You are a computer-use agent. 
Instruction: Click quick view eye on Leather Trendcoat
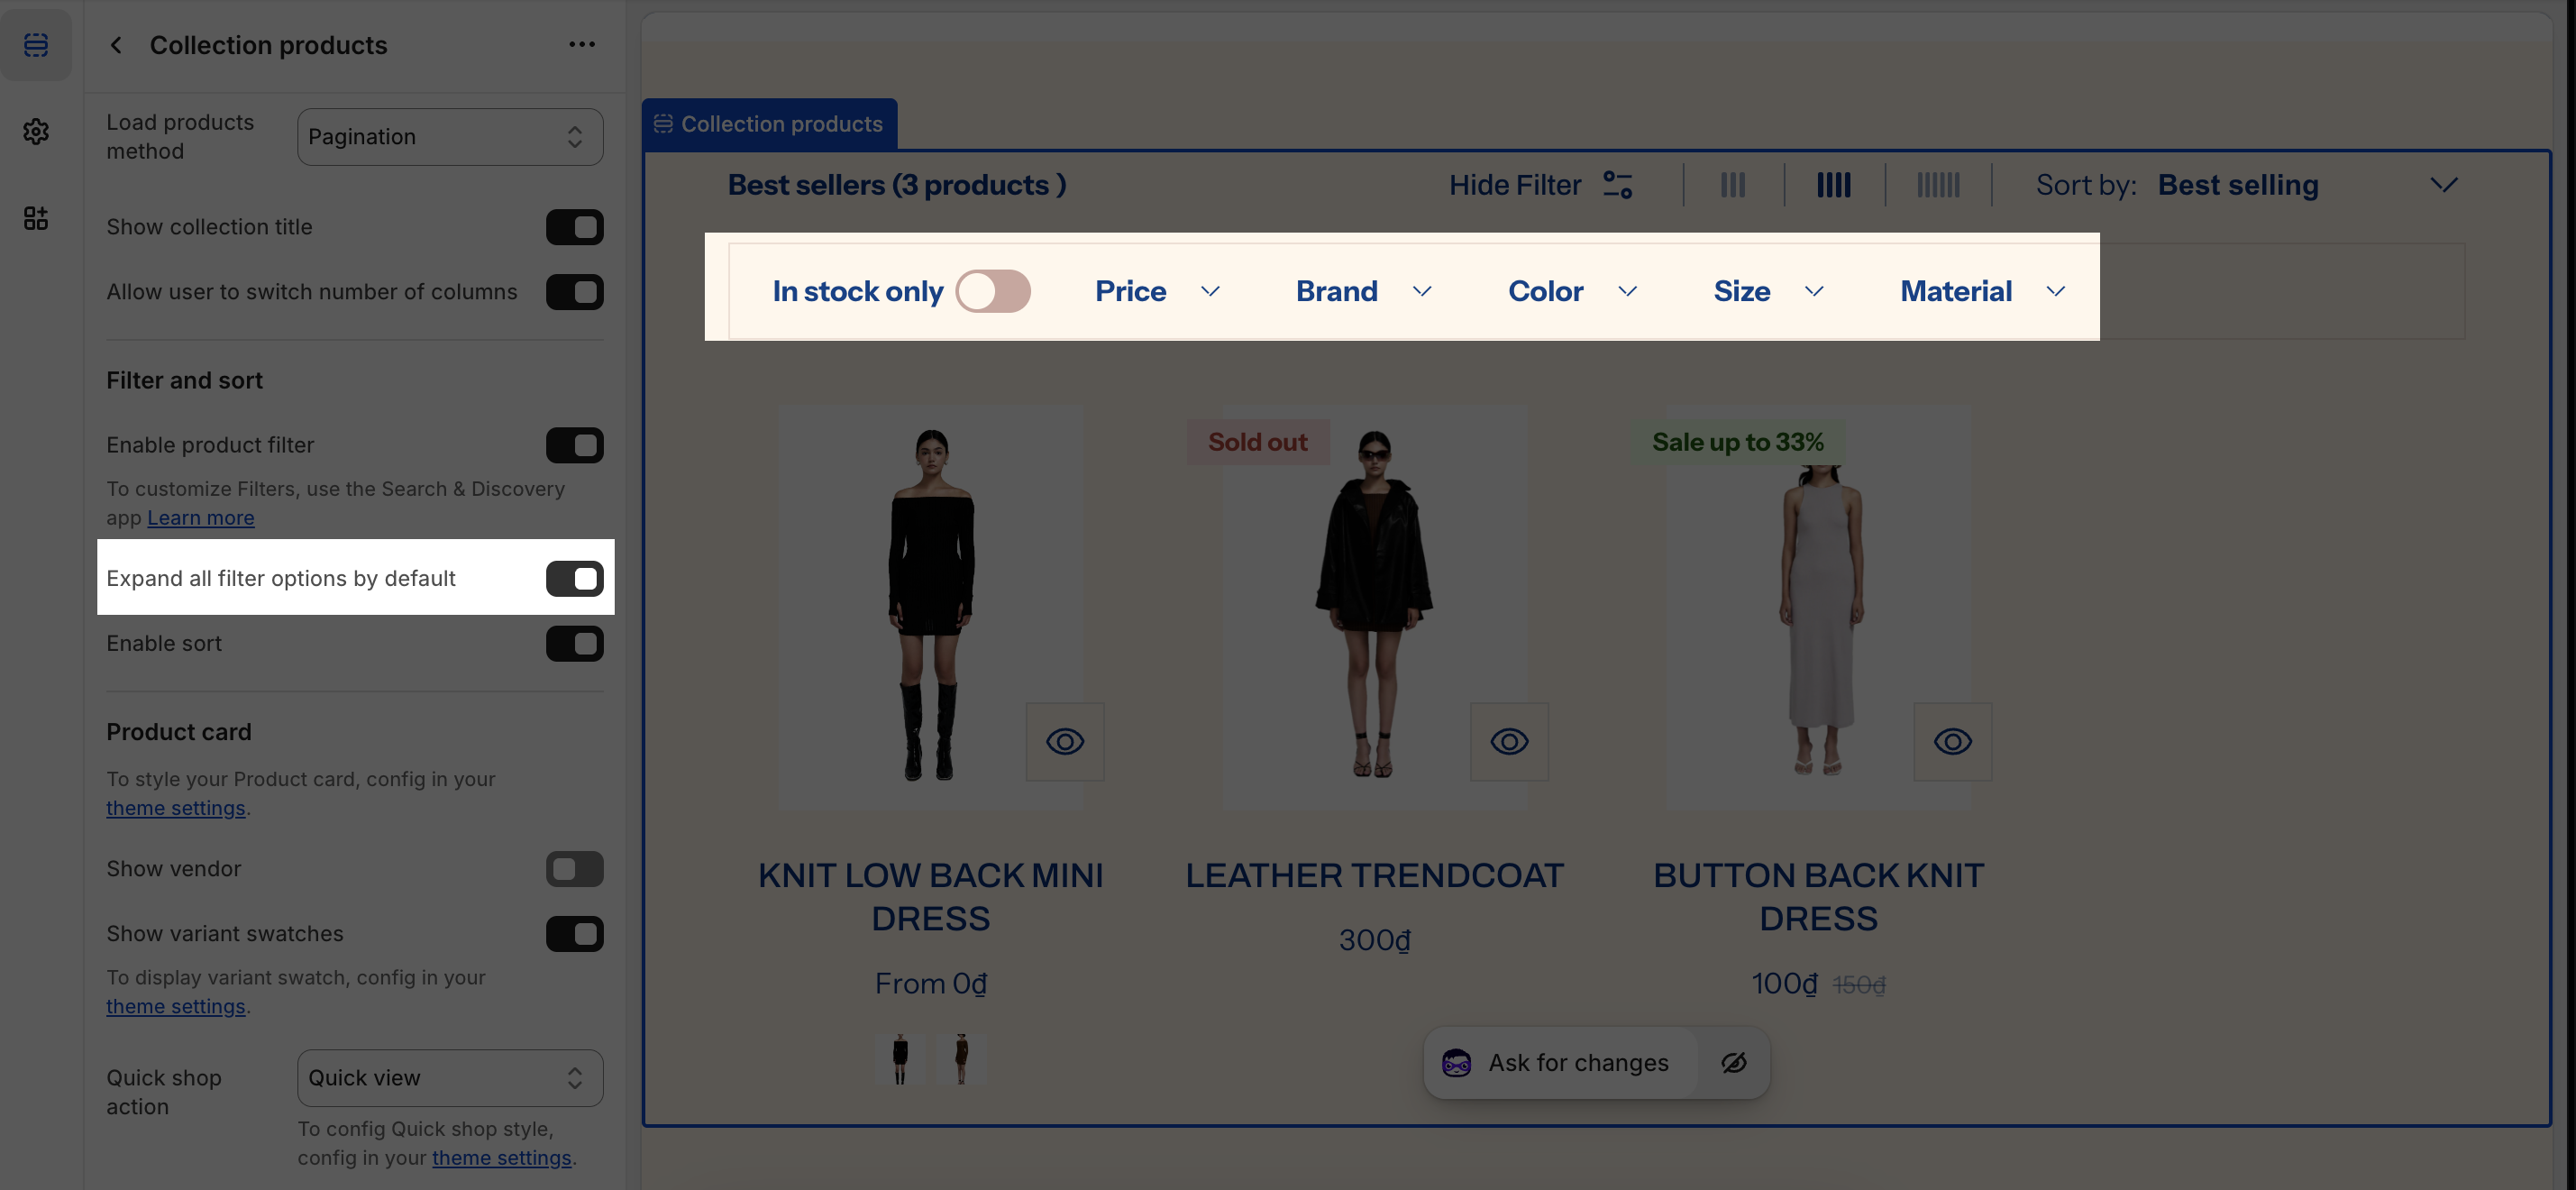[x=1509, y=741]
